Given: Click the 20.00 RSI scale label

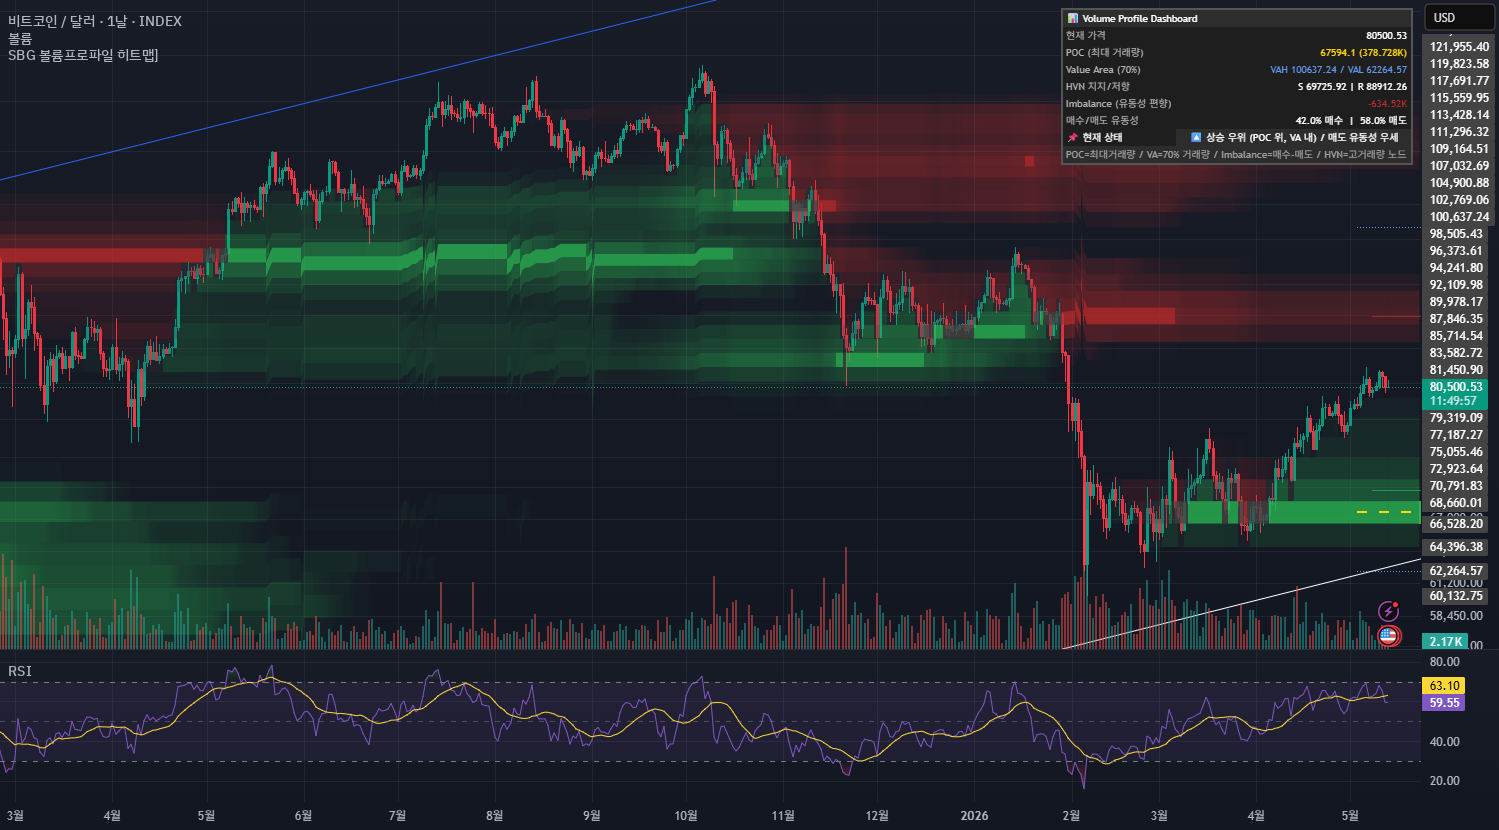Looking at the screenshot, I should pyautogui.click(x=1444, y=781).
